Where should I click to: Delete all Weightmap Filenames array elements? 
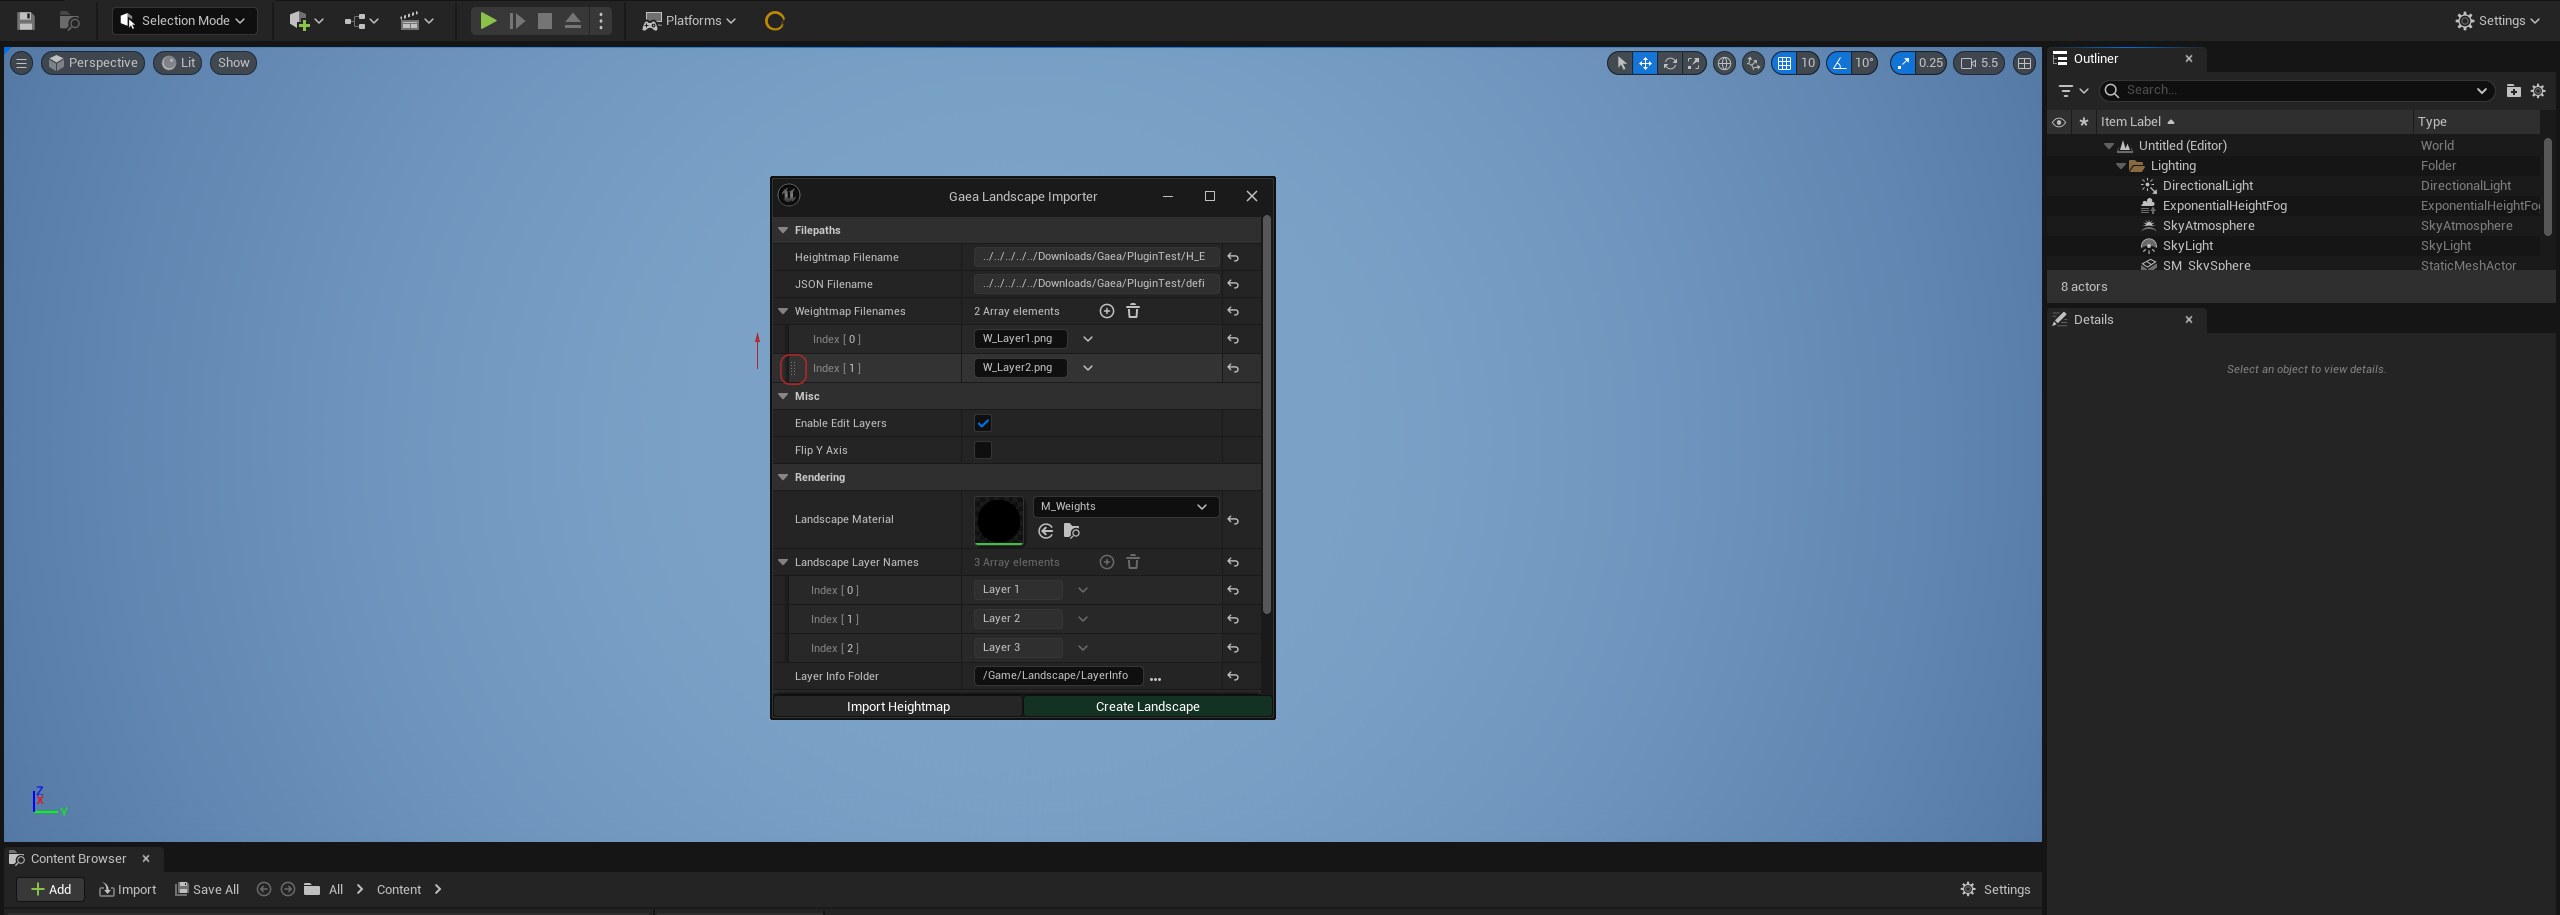click(x=1133, y=311)
